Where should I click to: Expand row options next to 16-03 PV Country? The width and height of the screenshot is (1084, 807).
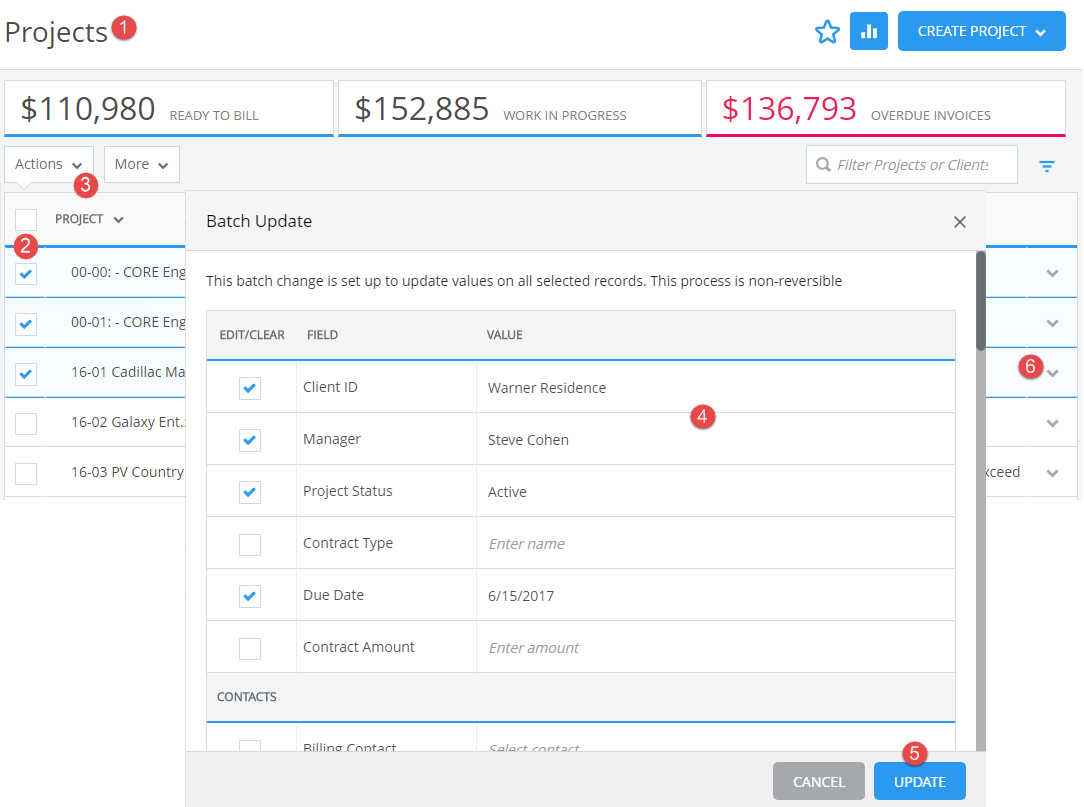coord(1051,472)
